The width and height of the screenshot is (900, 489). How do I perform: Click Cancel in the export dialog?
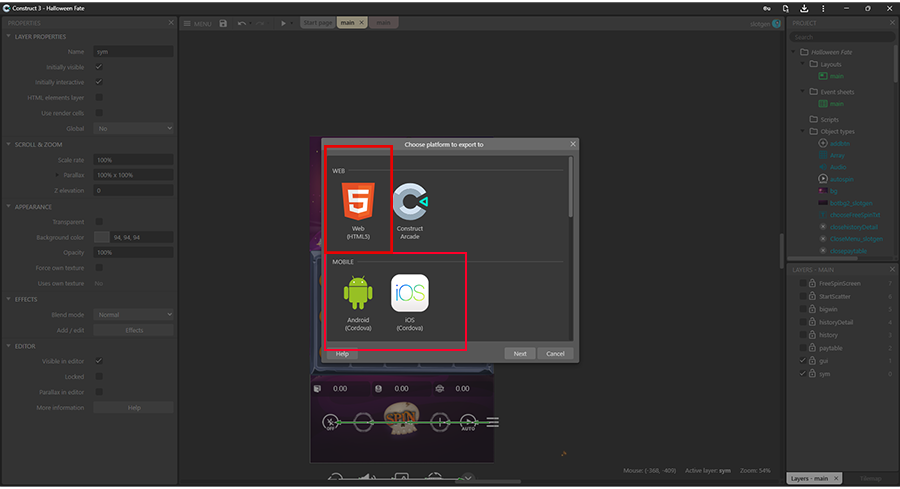[555, 353]
